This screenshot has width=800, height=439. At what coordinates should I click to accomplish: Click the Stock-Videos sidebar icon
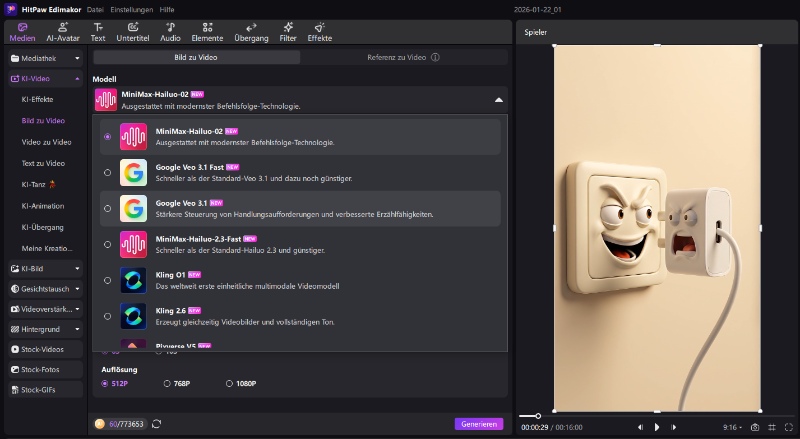(15, 349)
